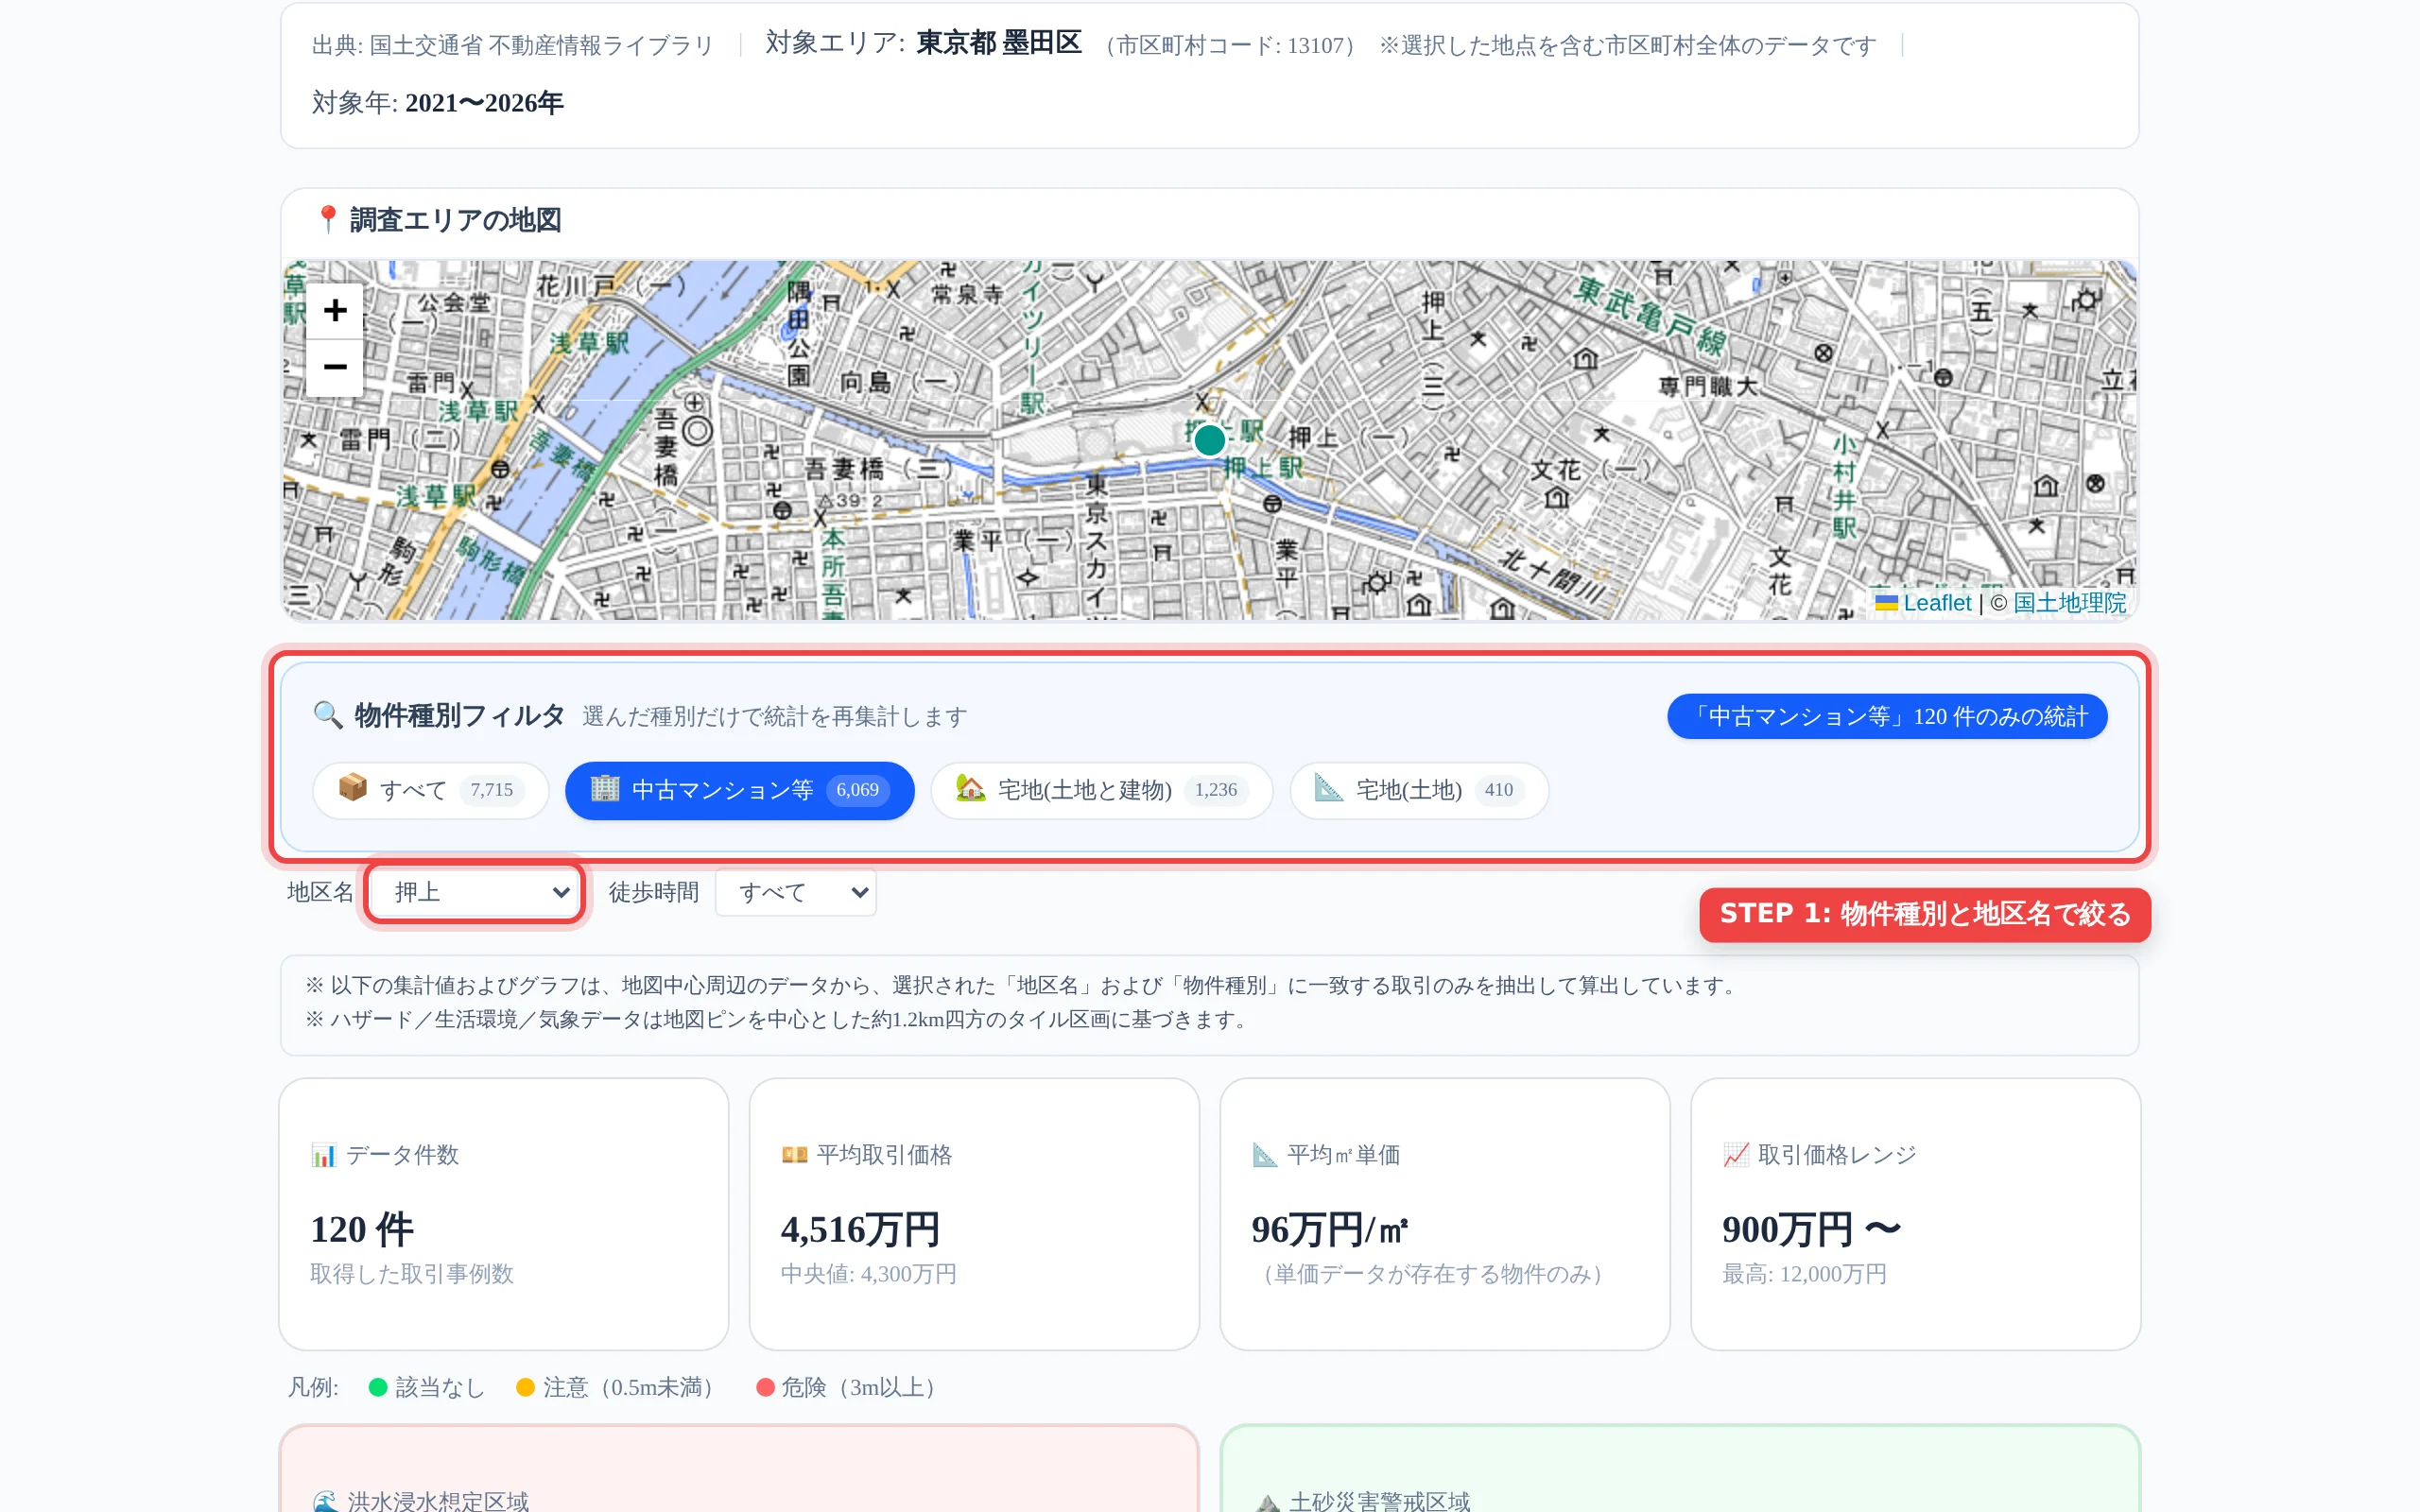Click the magnifier icon beside 物件種別フィルタ
The height and width of the screenshot is (1512, 2420).
[x=327, y=715]
